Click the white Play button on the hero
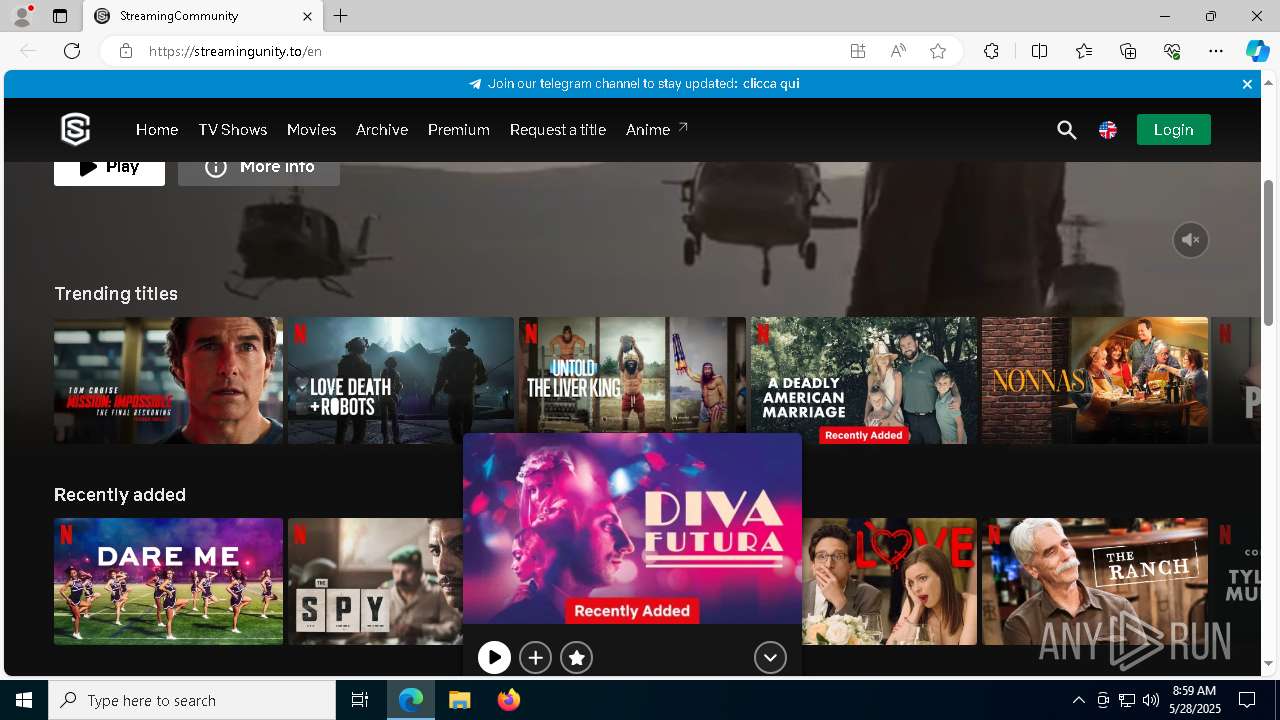Image resolution: width=1280 pixels, height=720 pixels. click(109, 171)
